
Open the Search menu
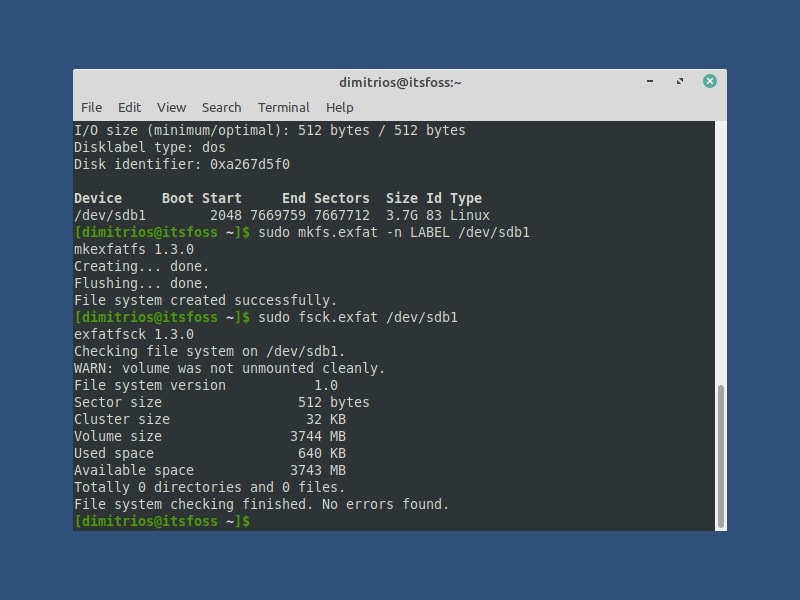point(221,107)
